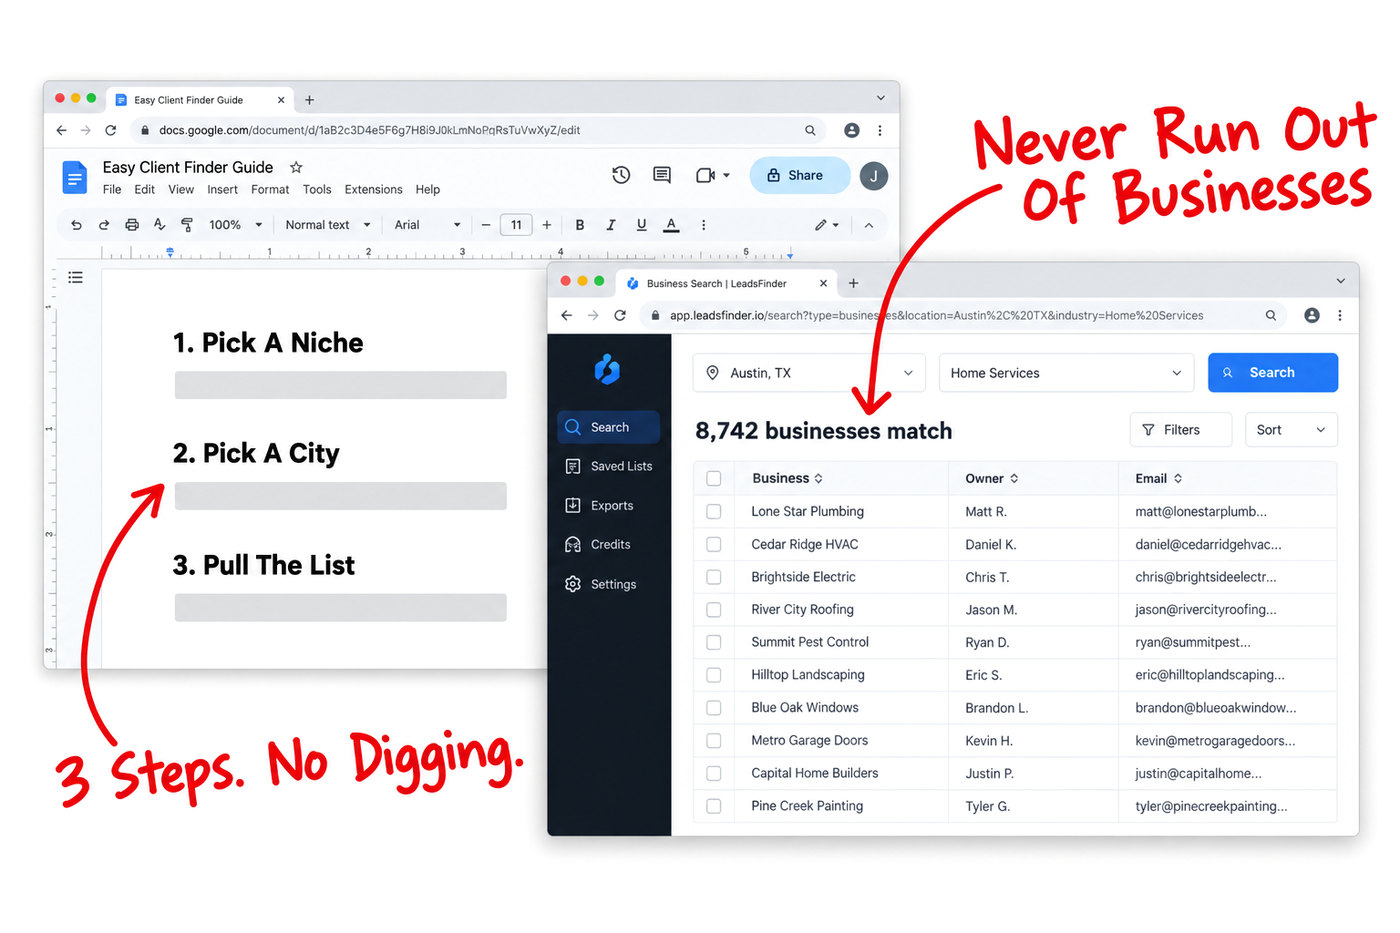
Task: Open the comments icon in Google Docs
Action: [662, 175]
